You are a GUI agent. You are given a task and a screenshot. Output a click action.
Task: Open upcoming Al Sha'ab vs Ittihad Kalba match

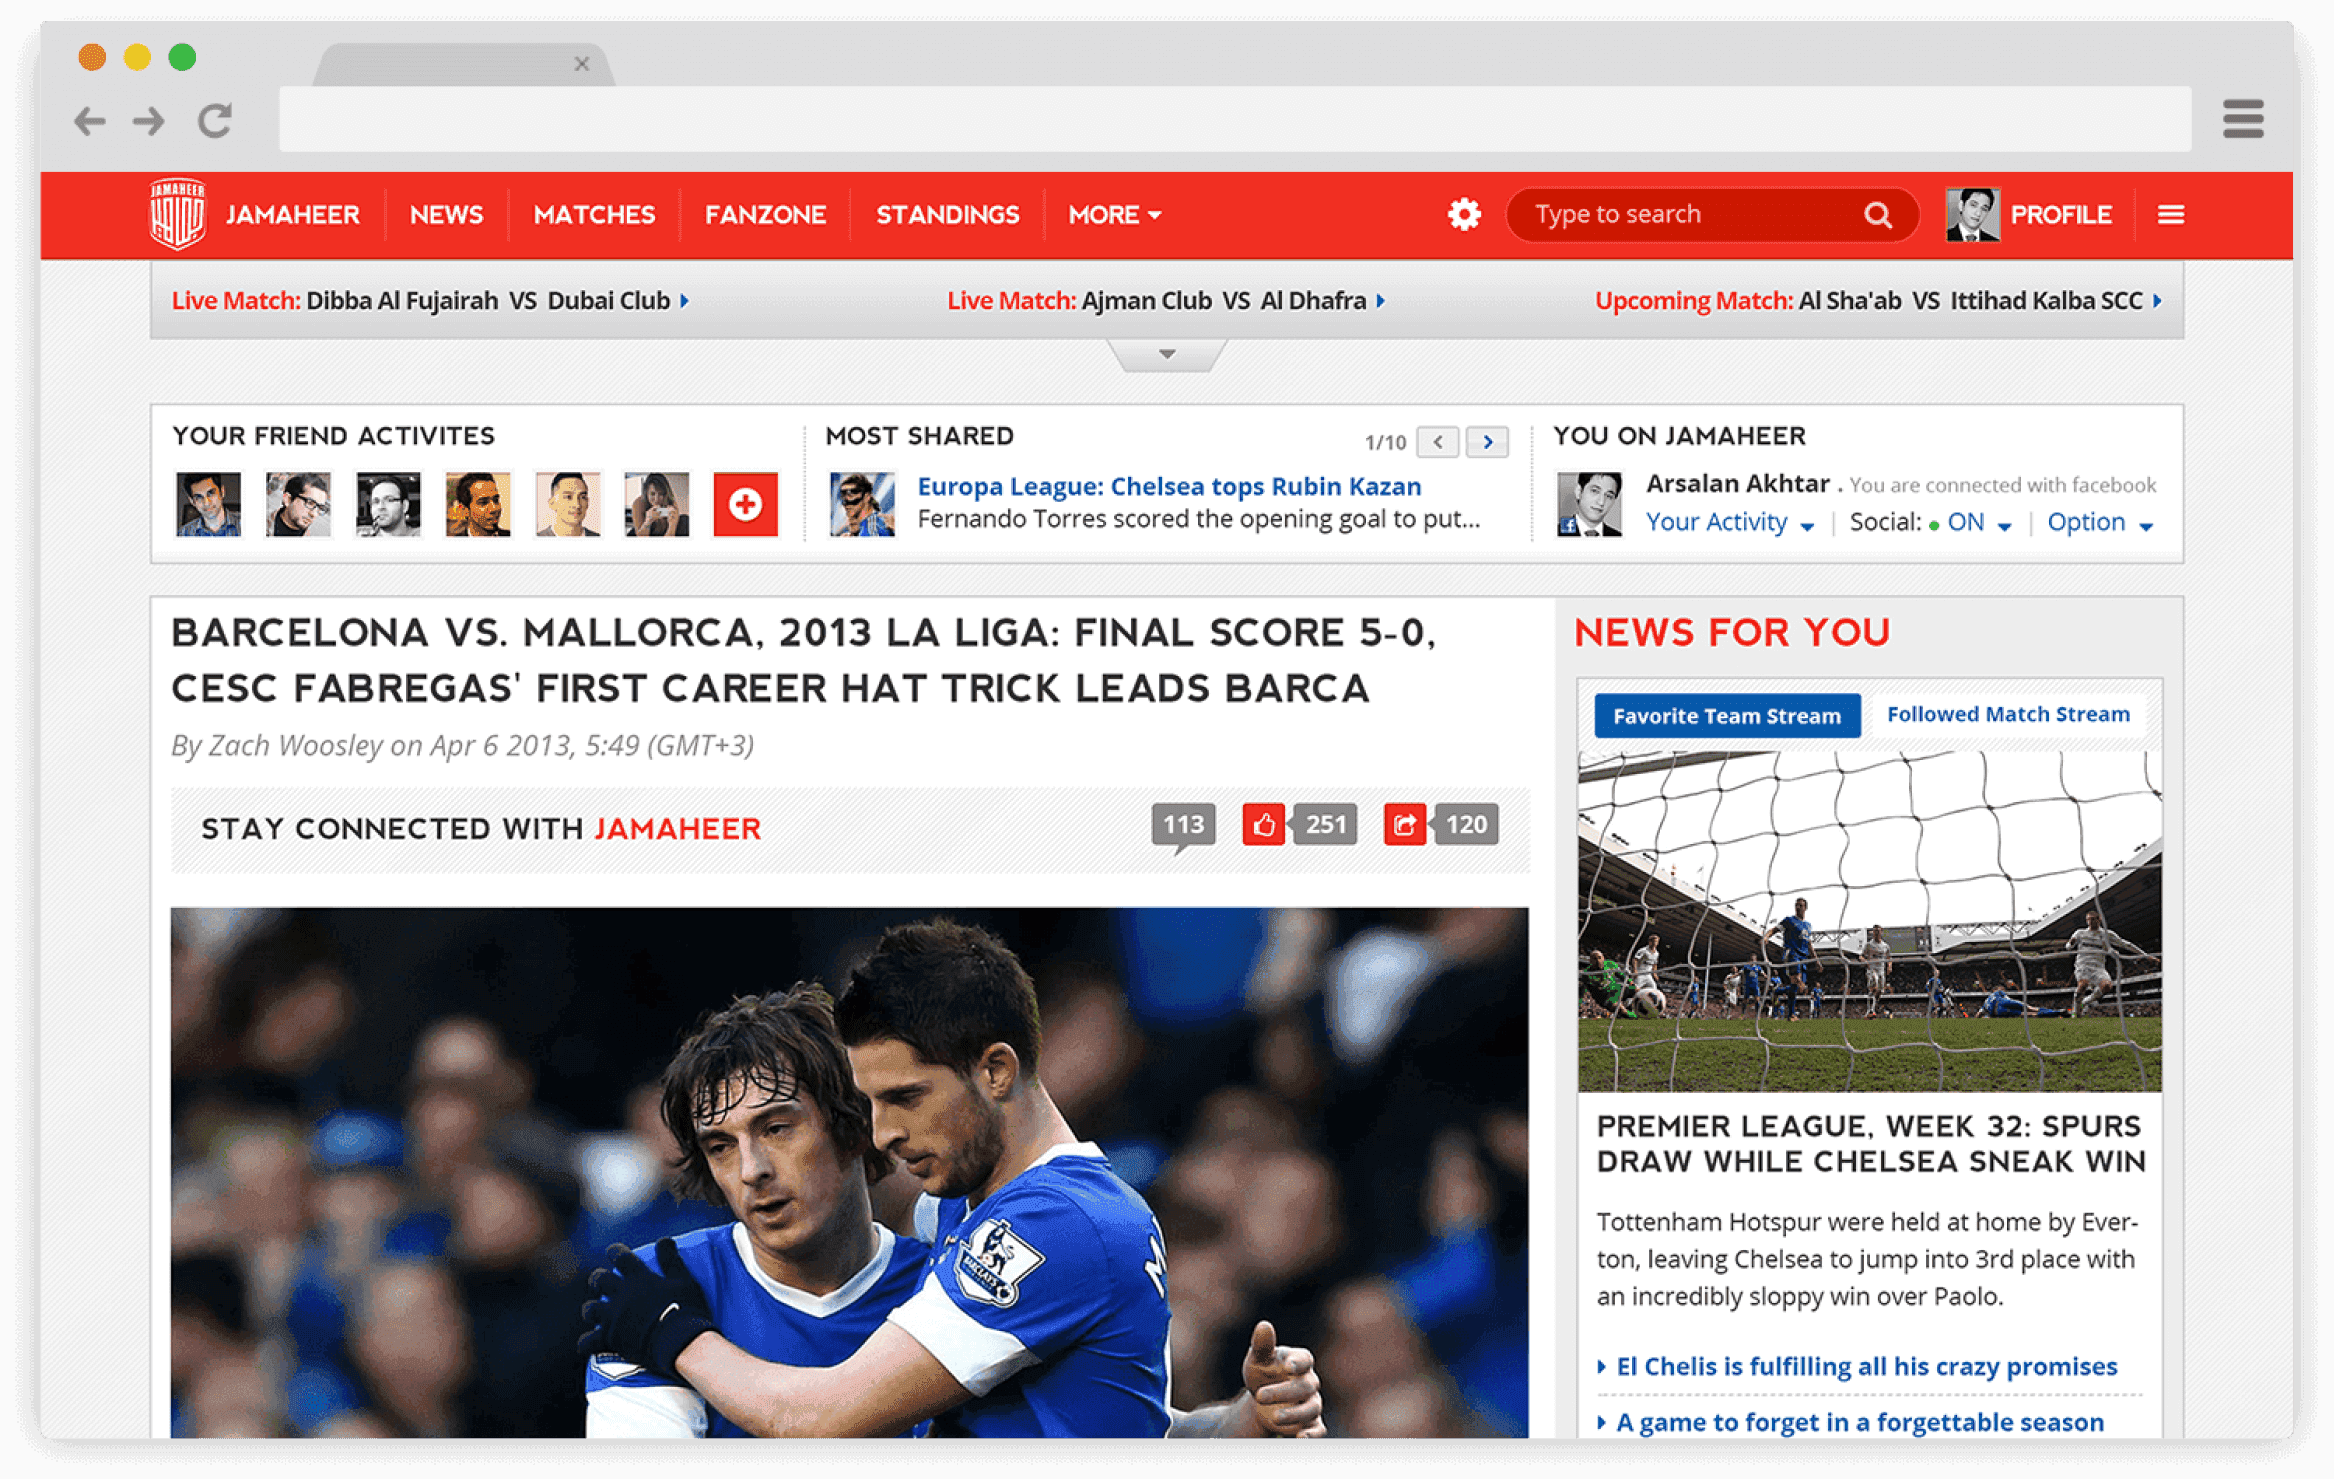1878,301
